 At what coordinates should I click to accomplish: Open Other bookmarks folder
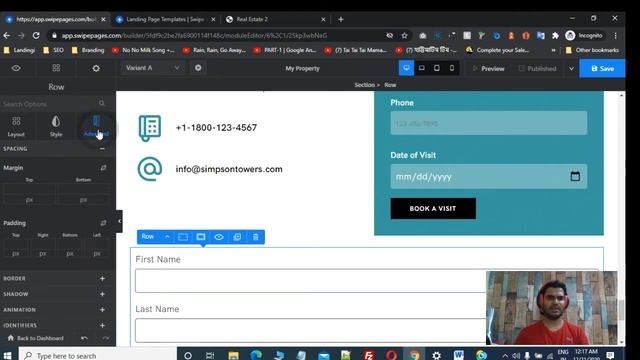coord(592,50)
